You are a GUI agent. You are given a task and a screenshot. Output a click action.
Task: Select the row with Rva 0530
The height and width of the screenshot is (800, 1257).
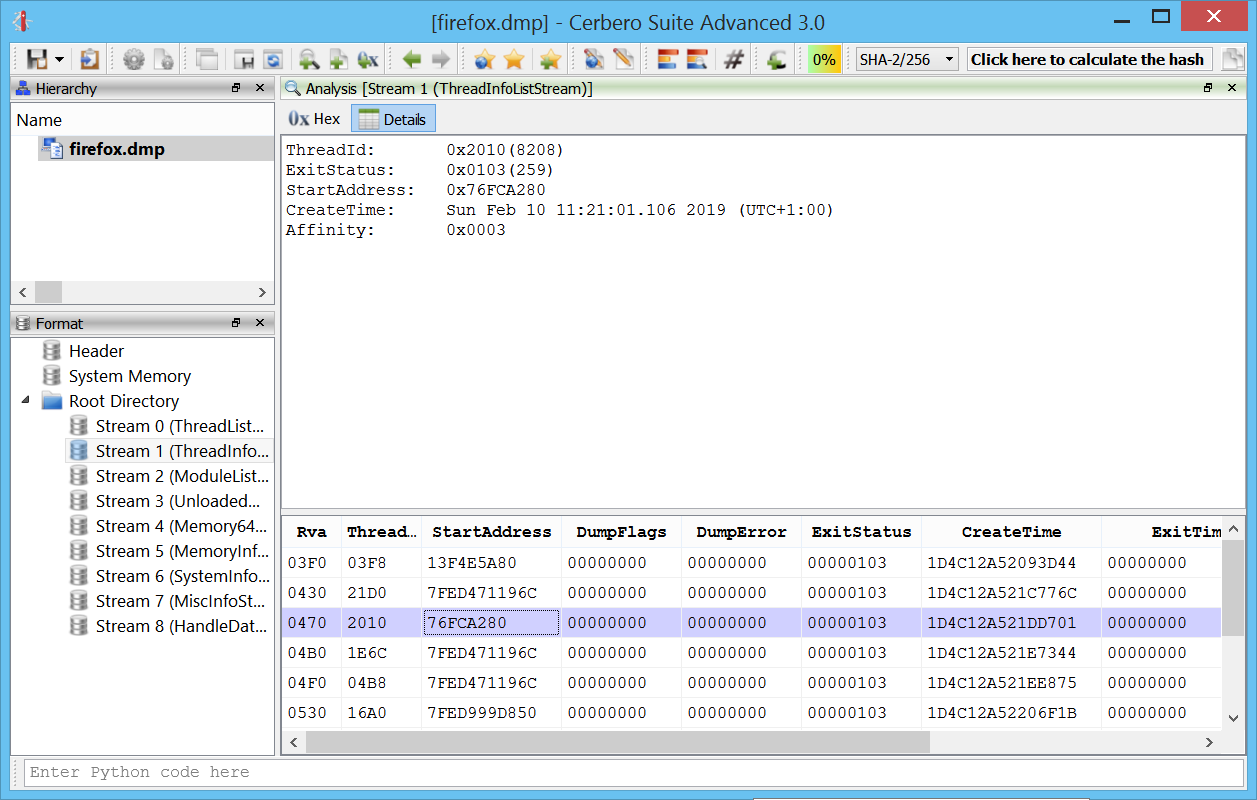pos(752,713)
